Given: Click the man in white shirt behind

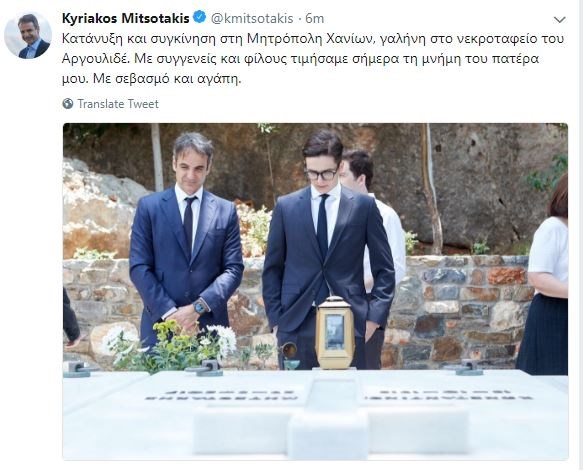Looking at the screenshot, I should click(376, 223).
